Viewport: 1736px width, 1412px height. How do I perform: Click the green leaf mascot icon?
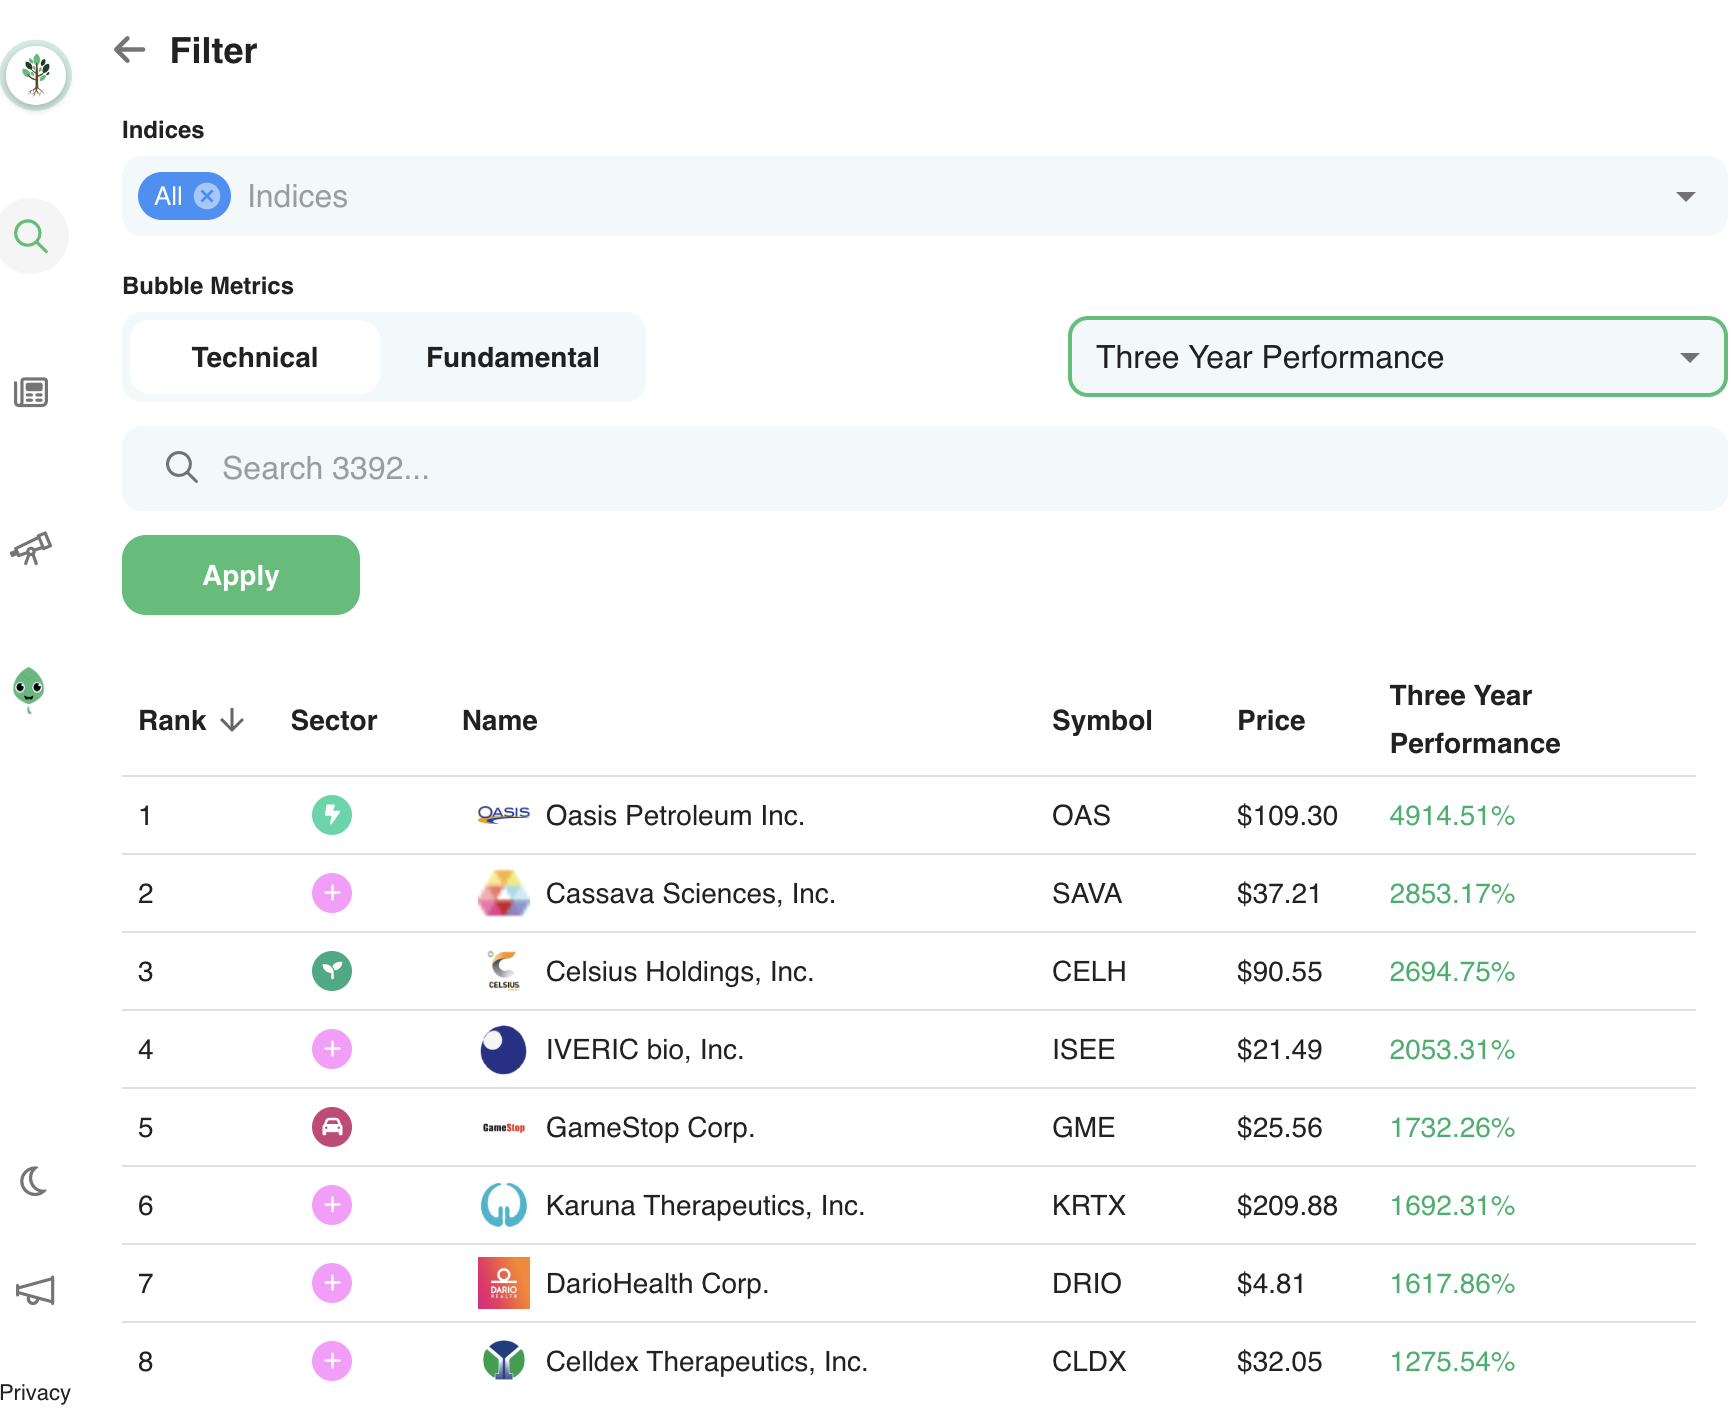(29, 689)
